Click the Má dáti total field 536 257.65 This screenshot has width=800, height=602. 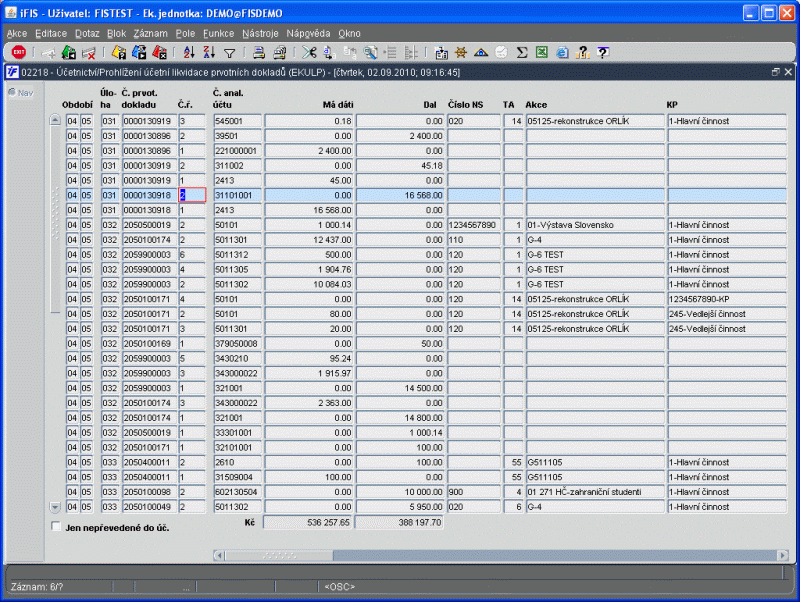(307, 522)
